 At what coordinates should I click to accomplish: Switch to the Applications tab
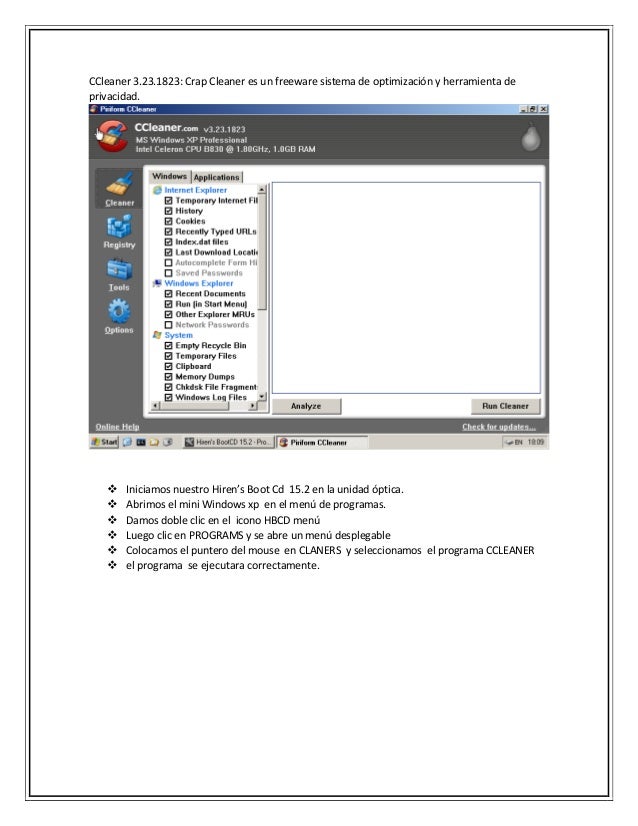click(217, 178)
